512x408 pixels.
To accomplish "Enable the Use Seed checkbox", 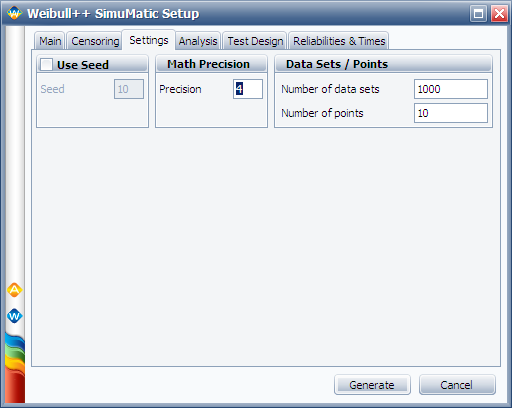I will 46,64.
